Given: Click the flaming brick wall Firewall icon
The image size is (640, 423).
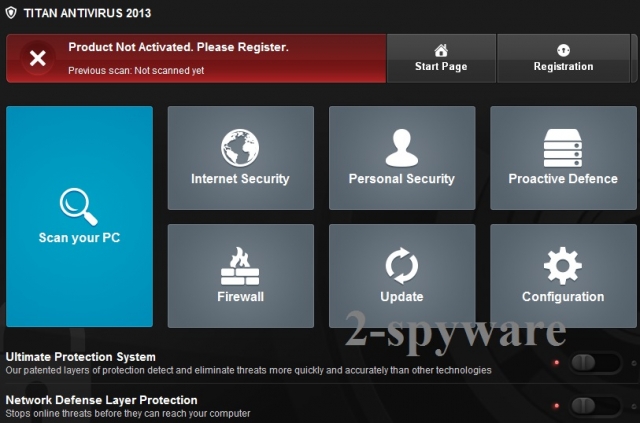Looking at the screenshot, I should pos(240,266).
